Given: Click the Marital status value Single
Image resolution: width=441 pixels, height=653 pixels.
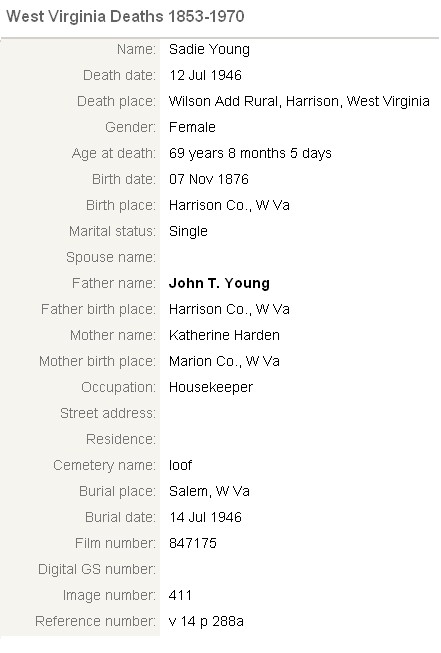Looking at the screenshot, I should pos(188,231).
